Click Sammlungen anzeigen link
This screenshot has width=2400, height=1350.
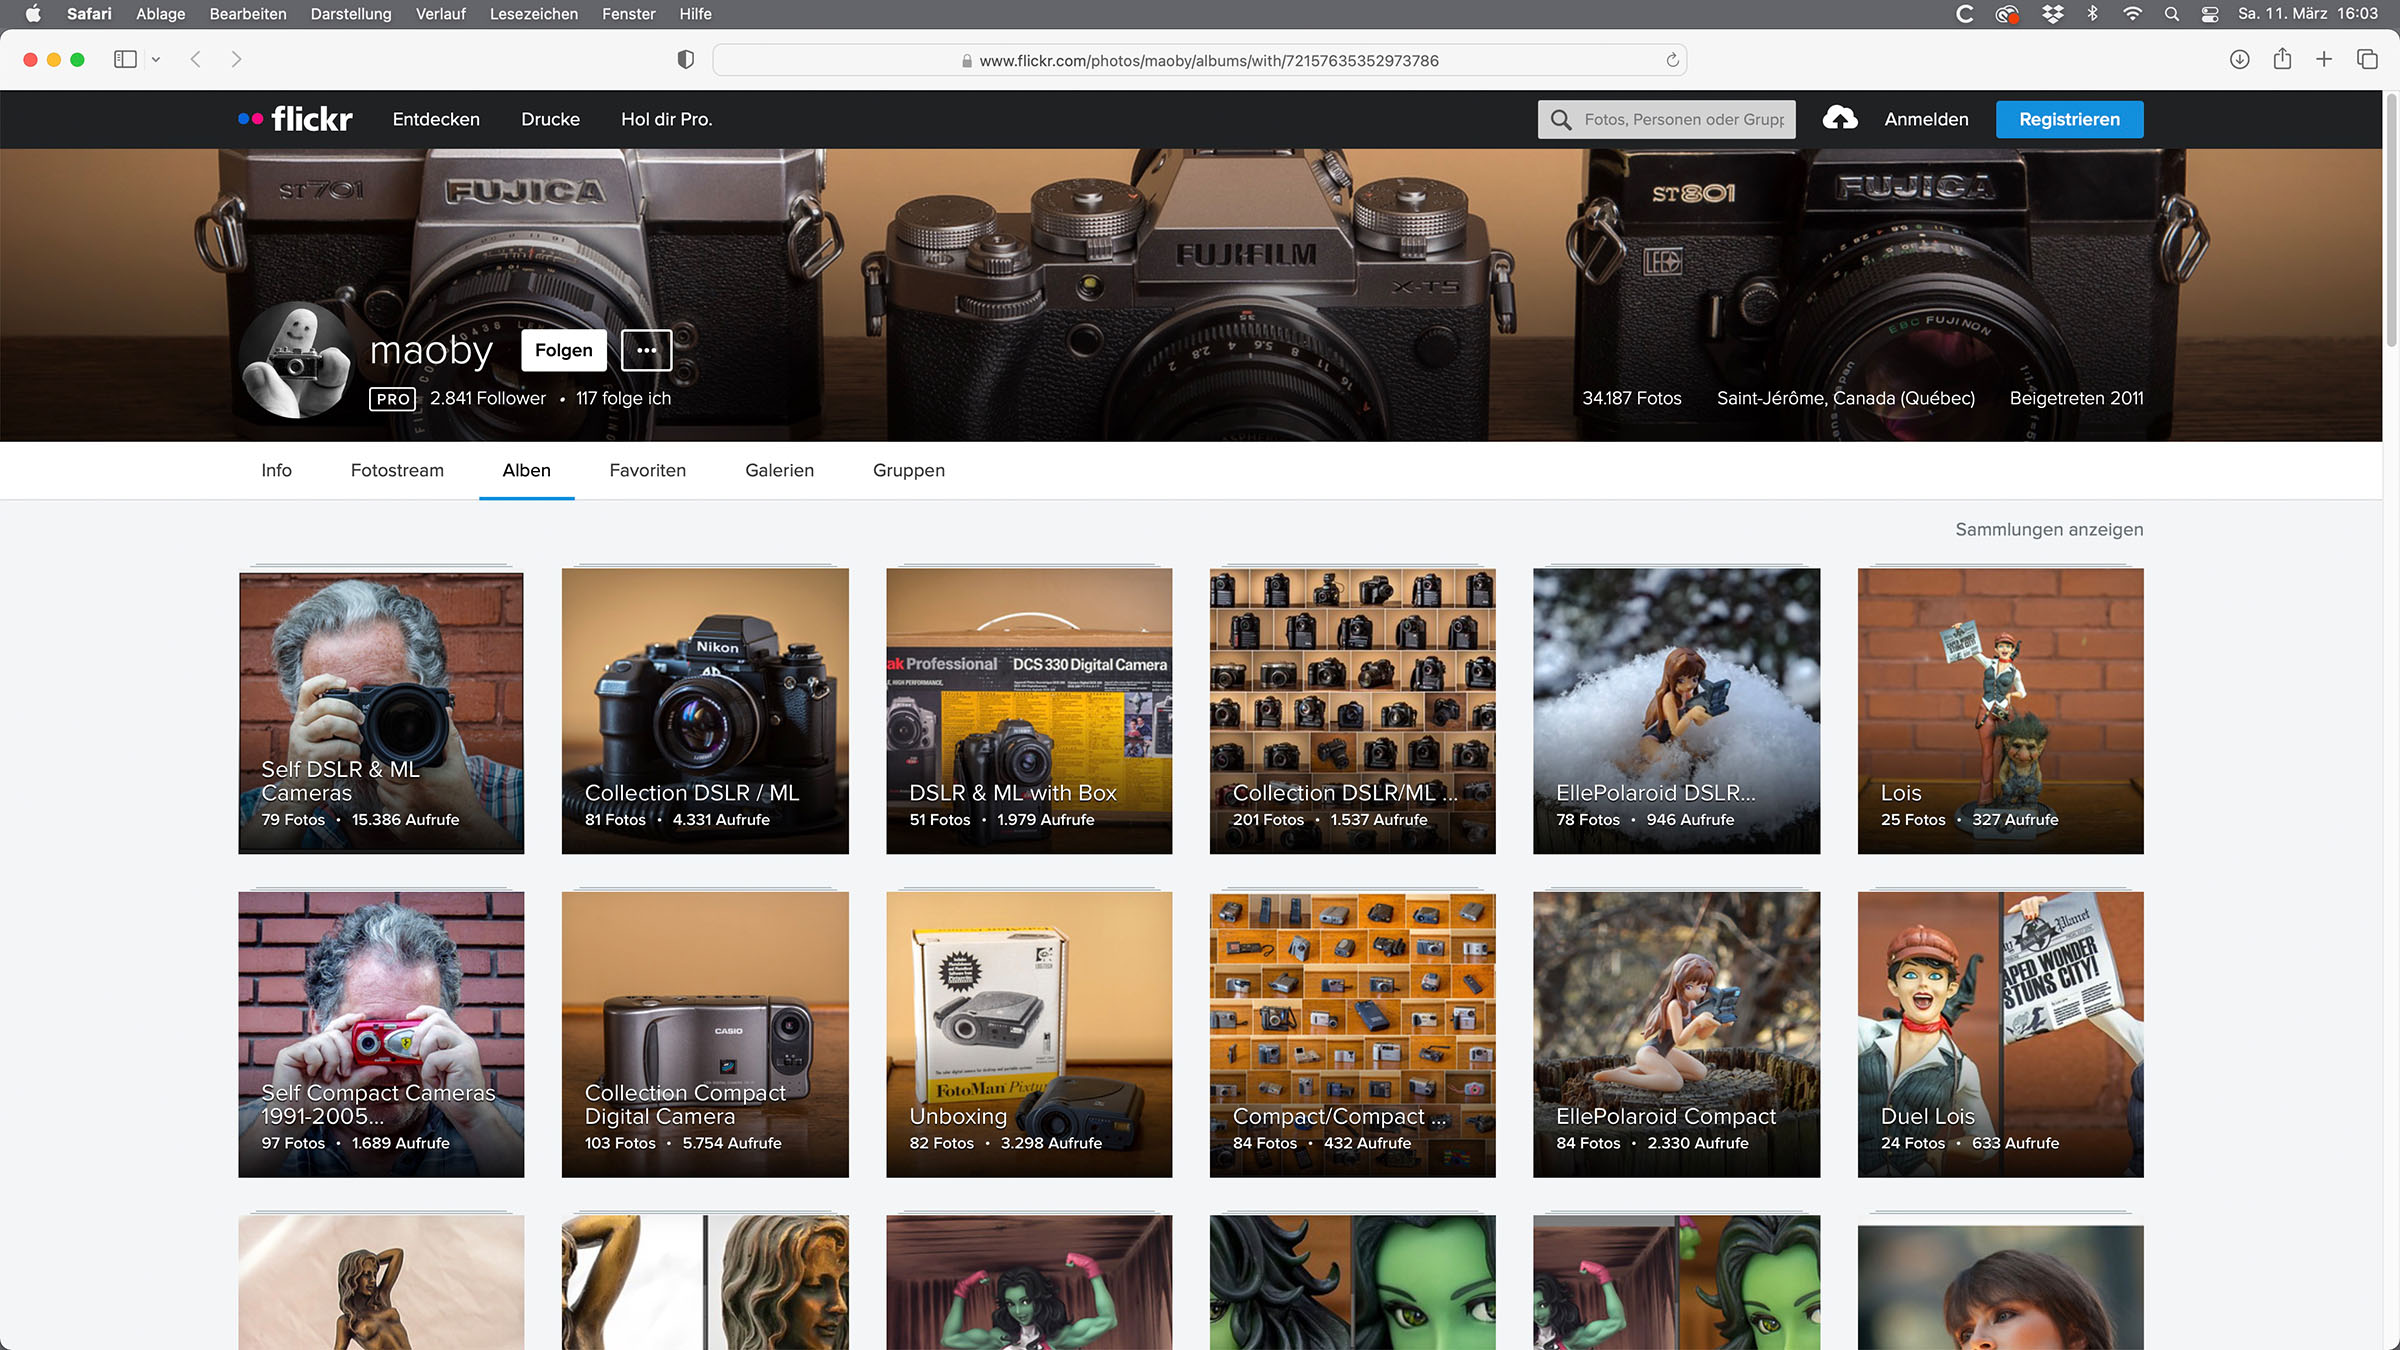(x=2049, y=529)
